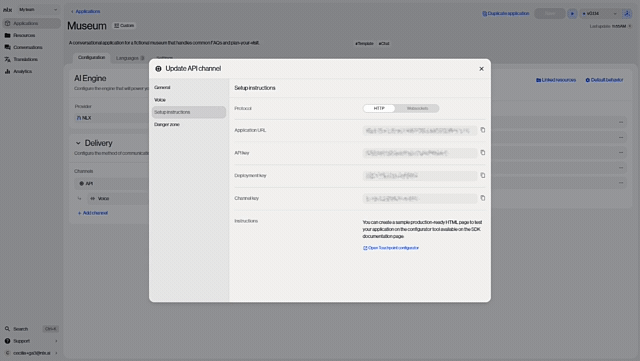The image size is (640, 361).
Task: Copy the Application URL value
Action: click(482, 130)
